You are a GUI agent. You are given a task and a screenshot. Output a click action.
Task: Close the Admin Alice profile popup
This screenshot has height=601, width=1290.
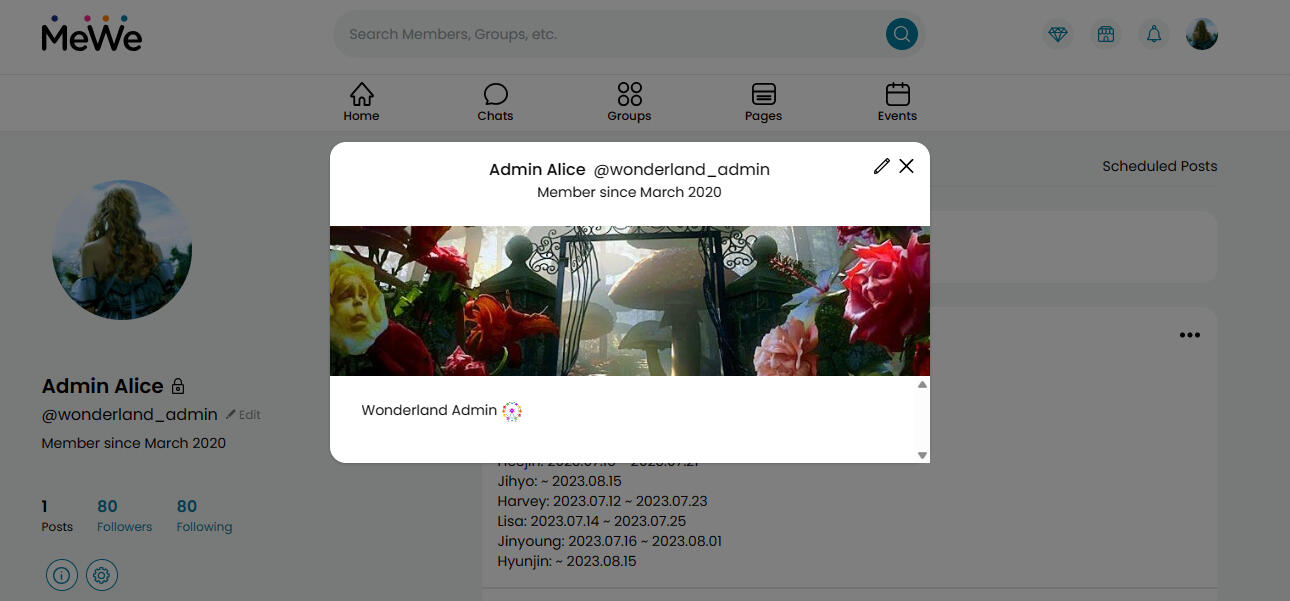[x=906, y=166]
